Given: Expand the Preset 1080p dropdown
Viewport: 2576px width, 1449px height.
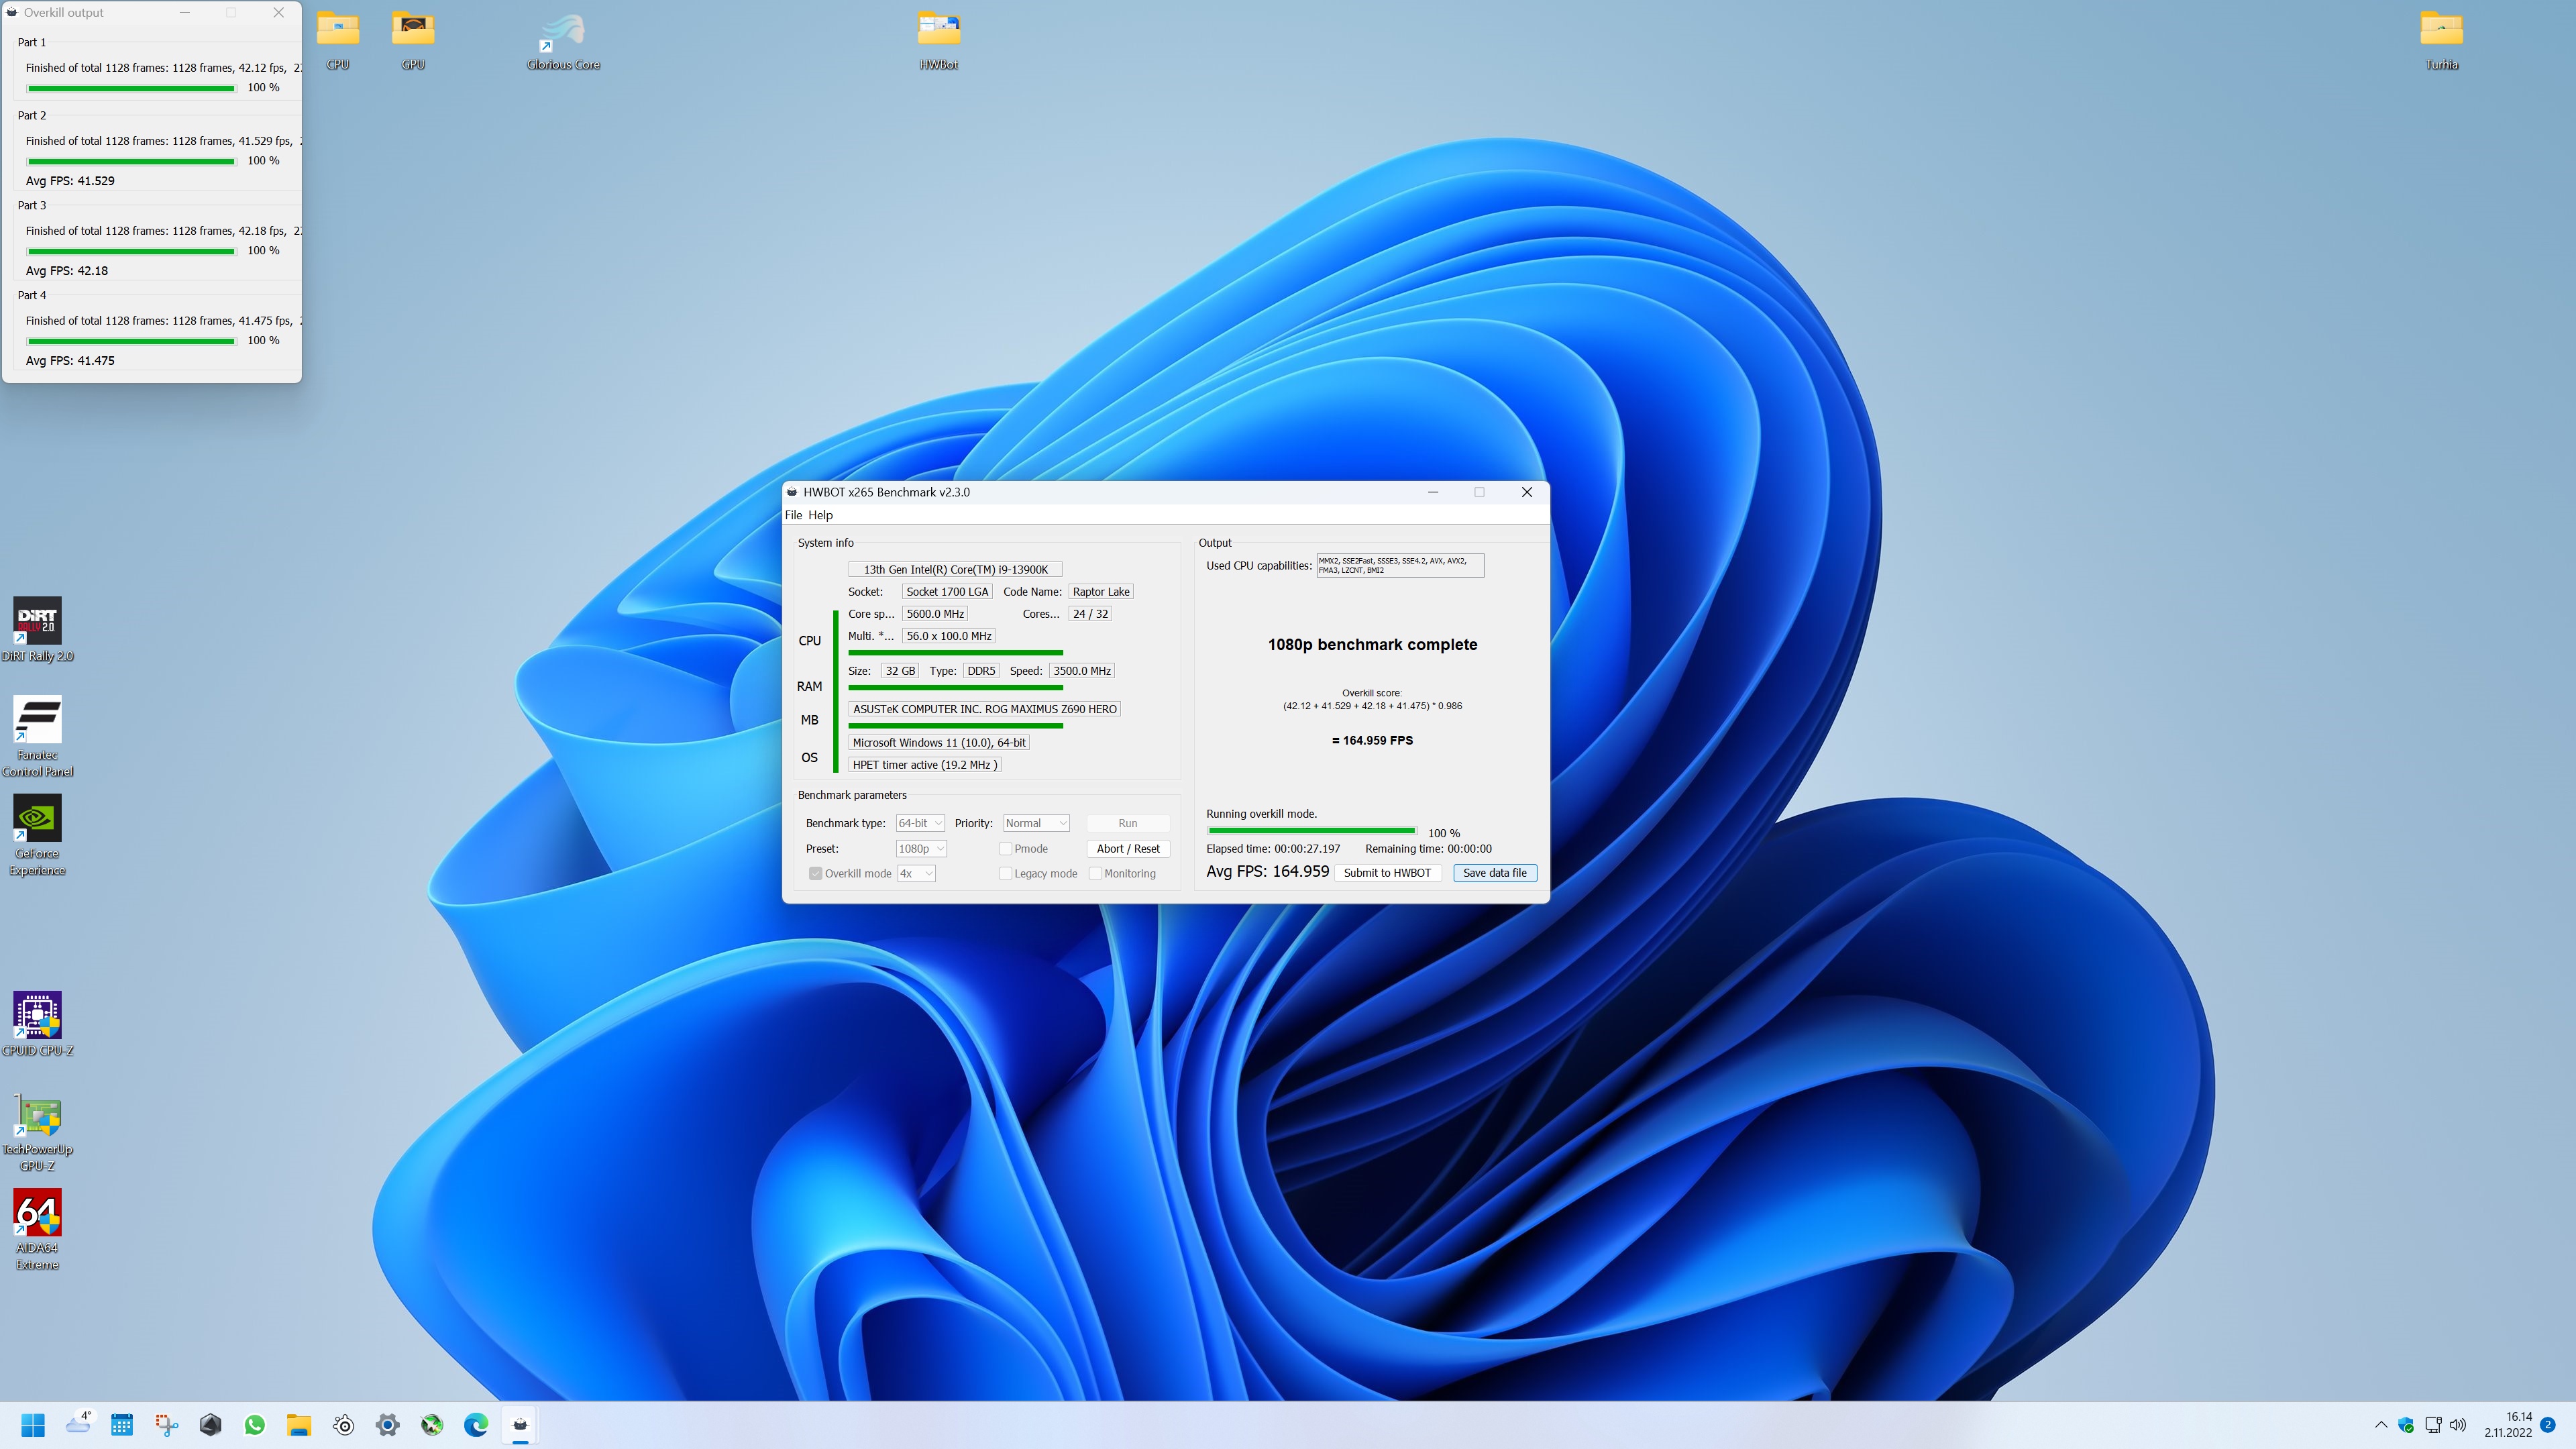Looking at the screenshot, I should click(x=921, y=849).
